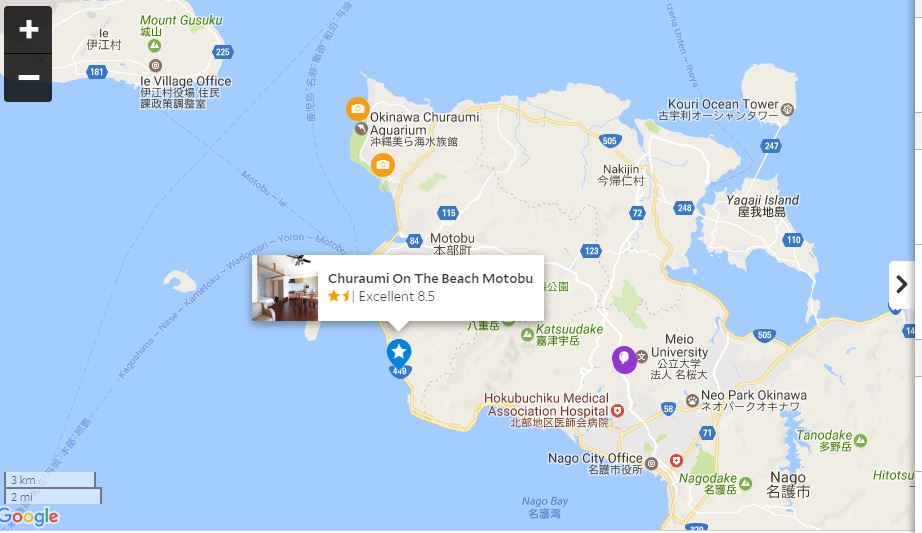Toggle the map scale bar units

pyautogui.click(x=52, y=488)
